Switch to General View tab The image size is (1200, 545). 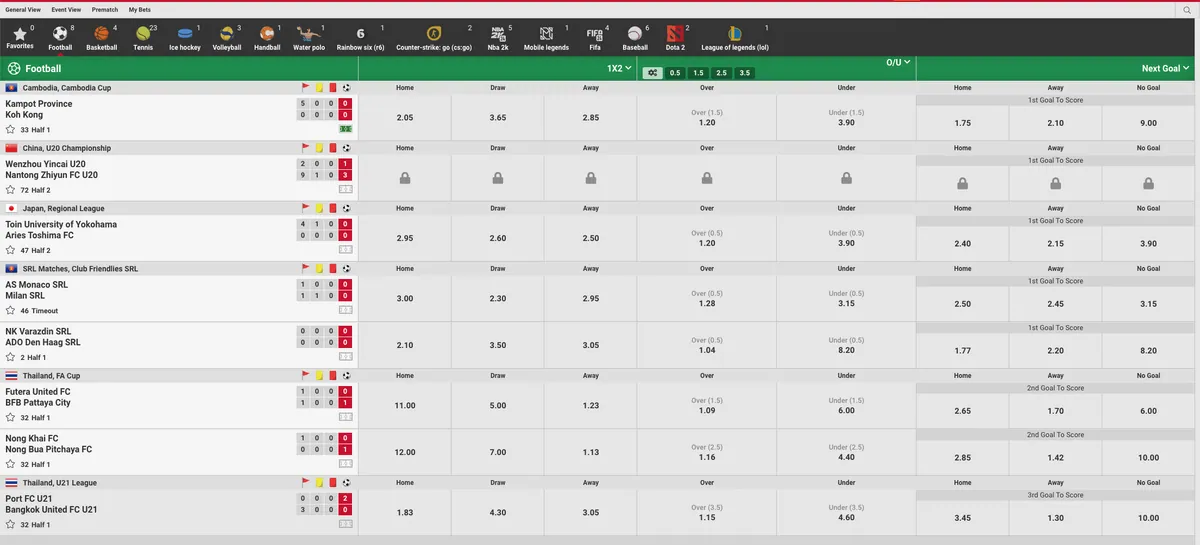[23, 9]
